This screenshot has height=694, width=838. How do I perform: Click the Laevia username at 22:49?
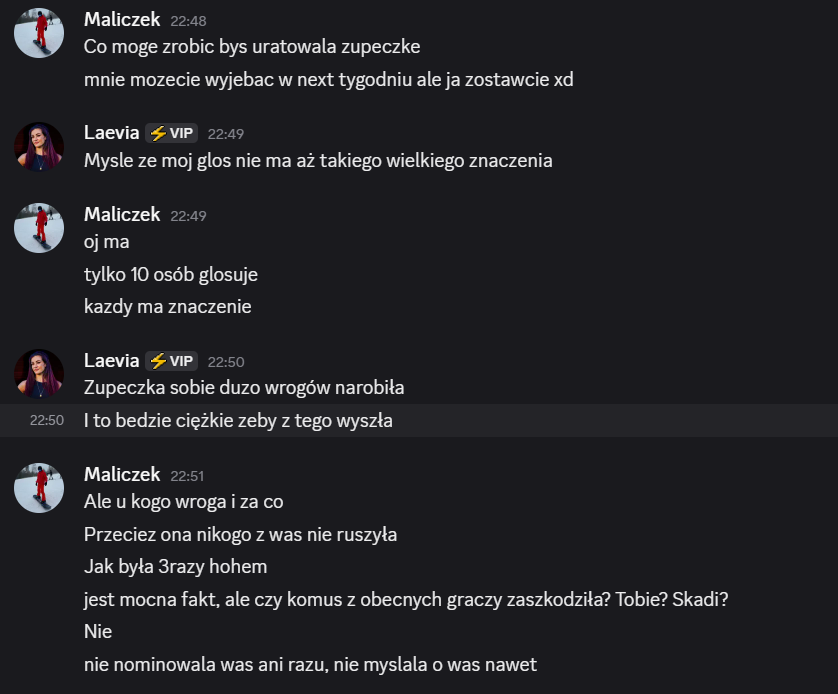[112, 133]
